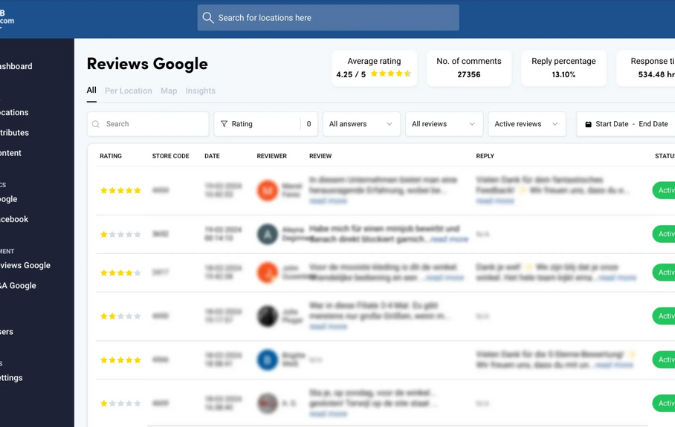Click the Active badge in the four-star row

tap(664, 272)
